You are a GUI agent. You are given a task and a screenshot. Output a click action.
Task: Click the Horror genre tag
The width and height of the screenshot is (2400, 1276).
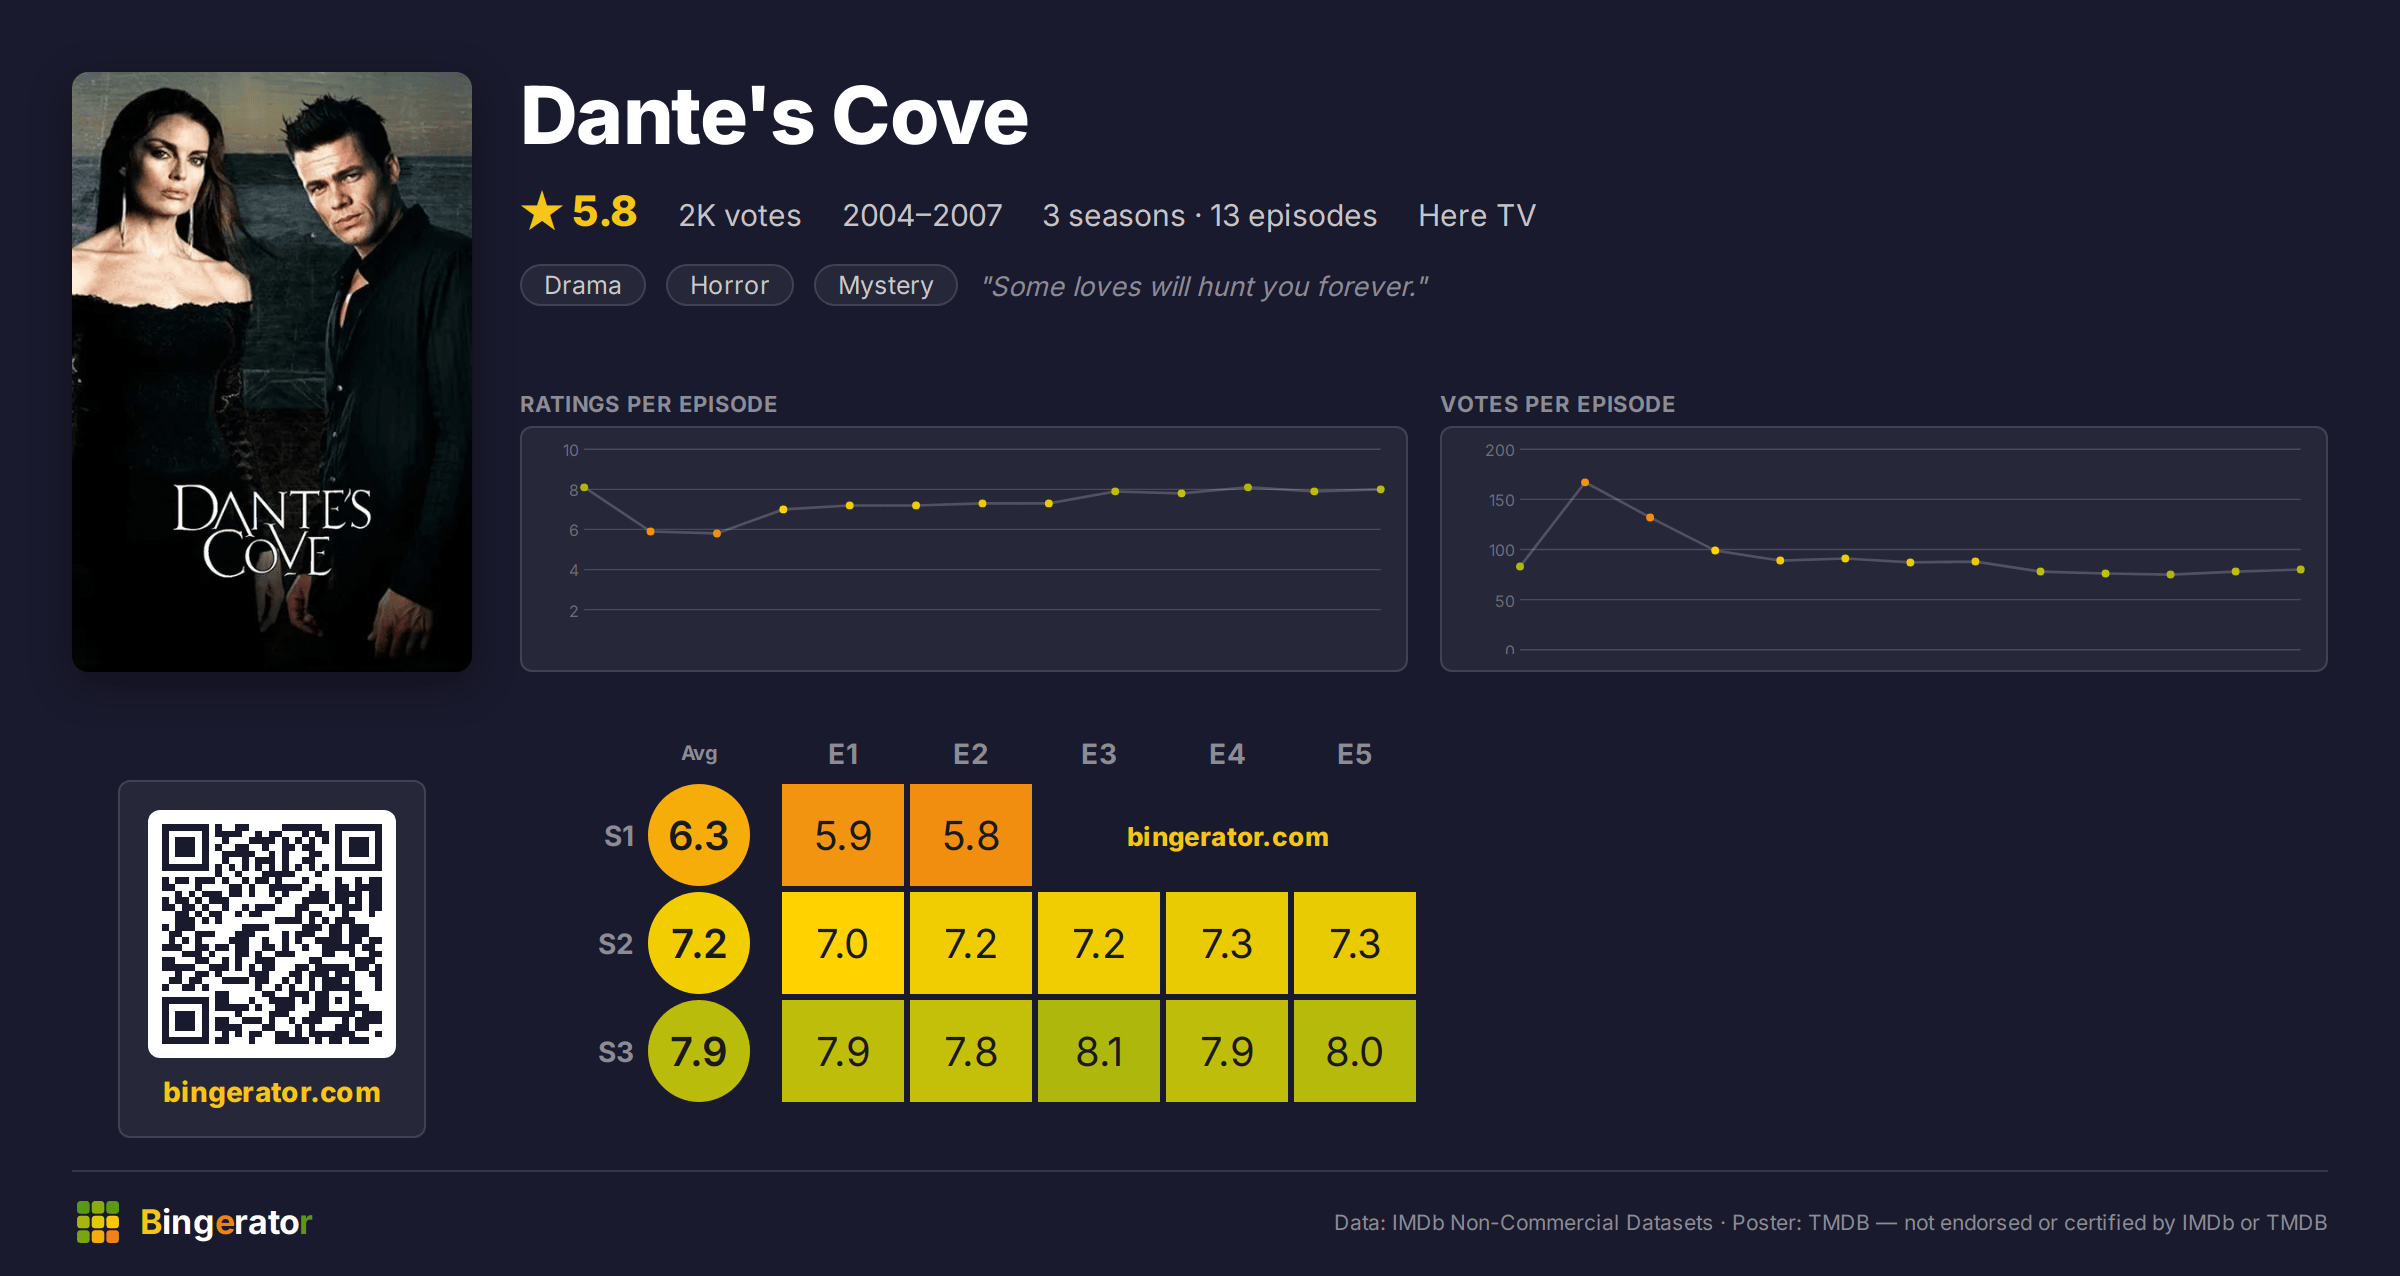tap(730, 285)
